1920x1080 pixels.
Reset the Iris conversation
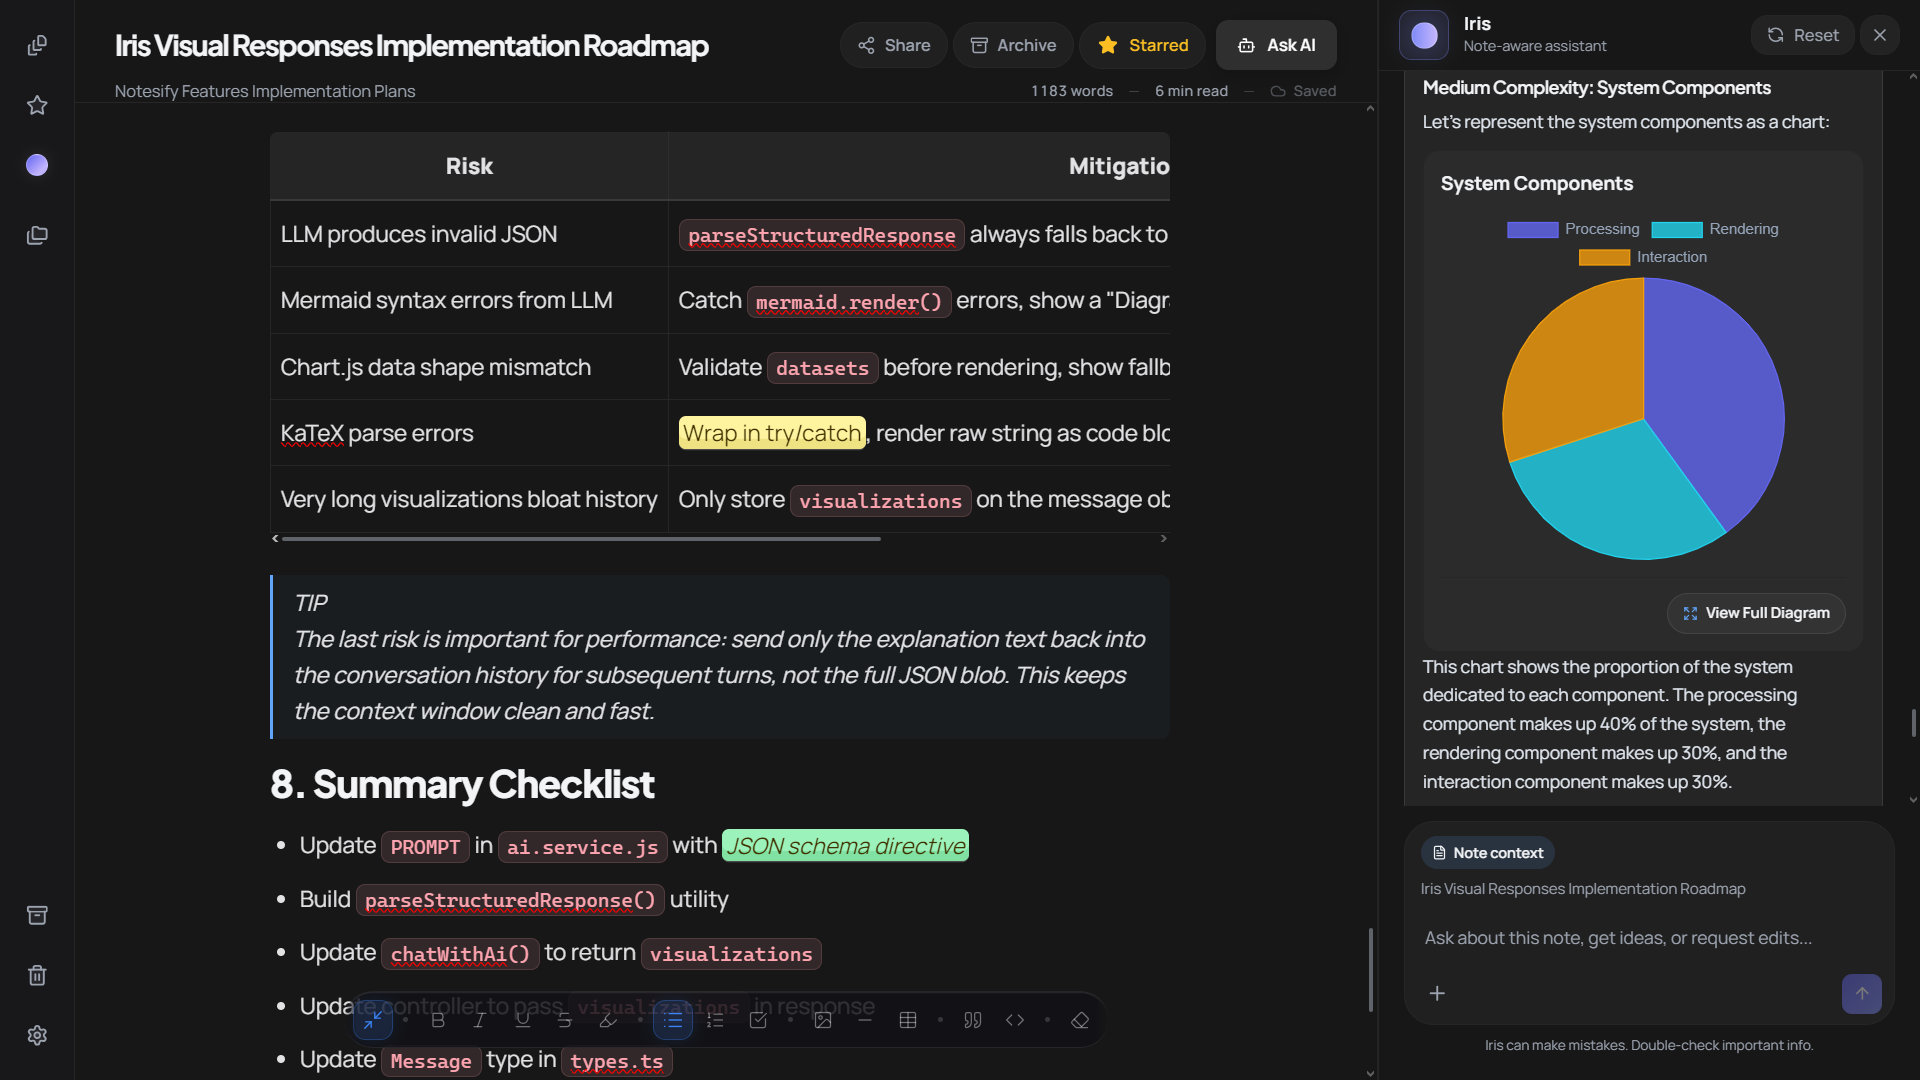(x=1802, y=35)
